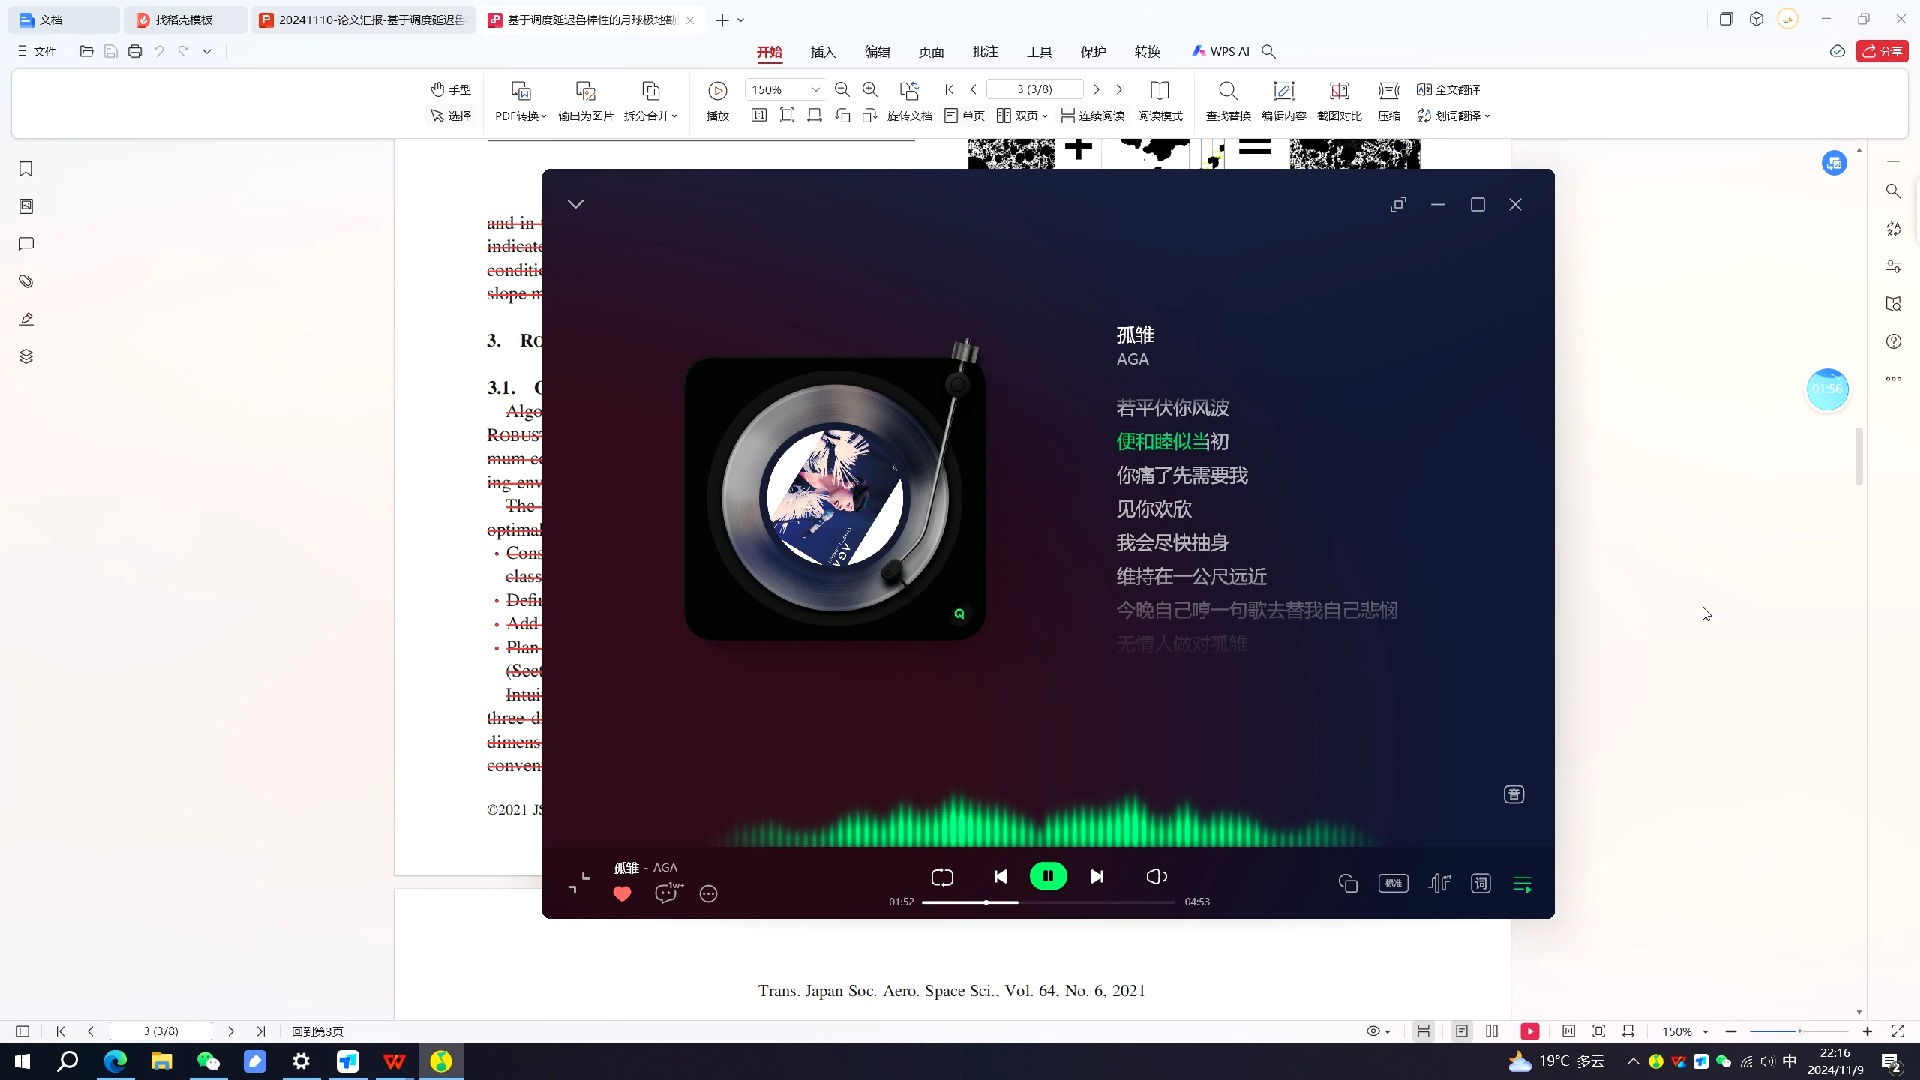Skip to the next track
This screenshot has width=1920, height=1080.
(x=1097, y=876)
